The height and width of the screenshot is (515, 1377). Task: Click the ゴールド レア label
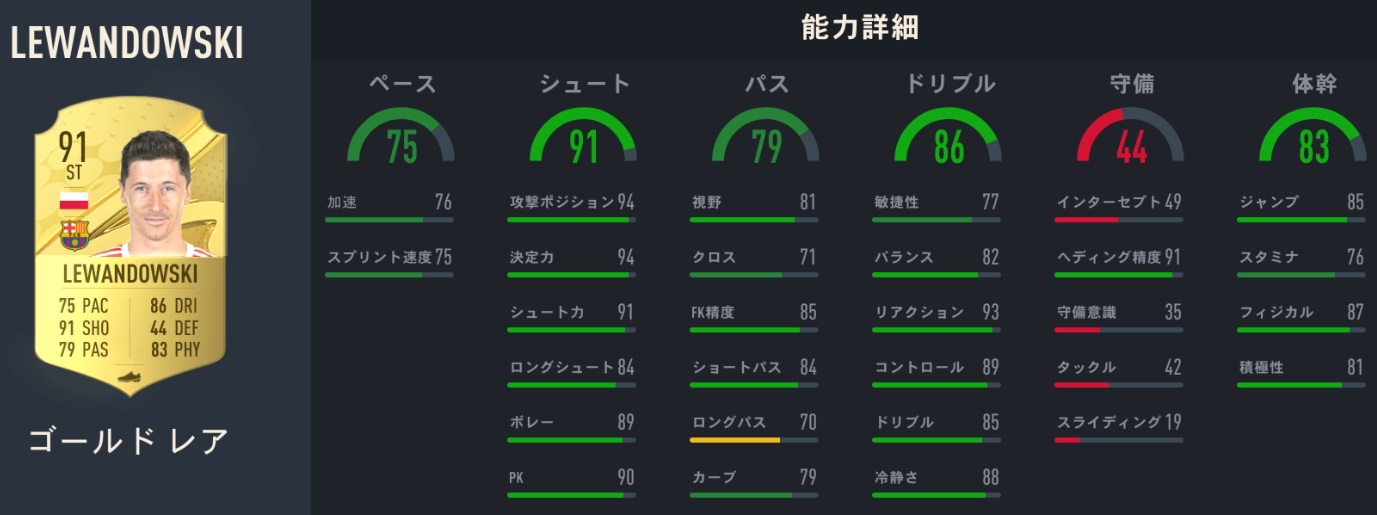click(129, 441)
